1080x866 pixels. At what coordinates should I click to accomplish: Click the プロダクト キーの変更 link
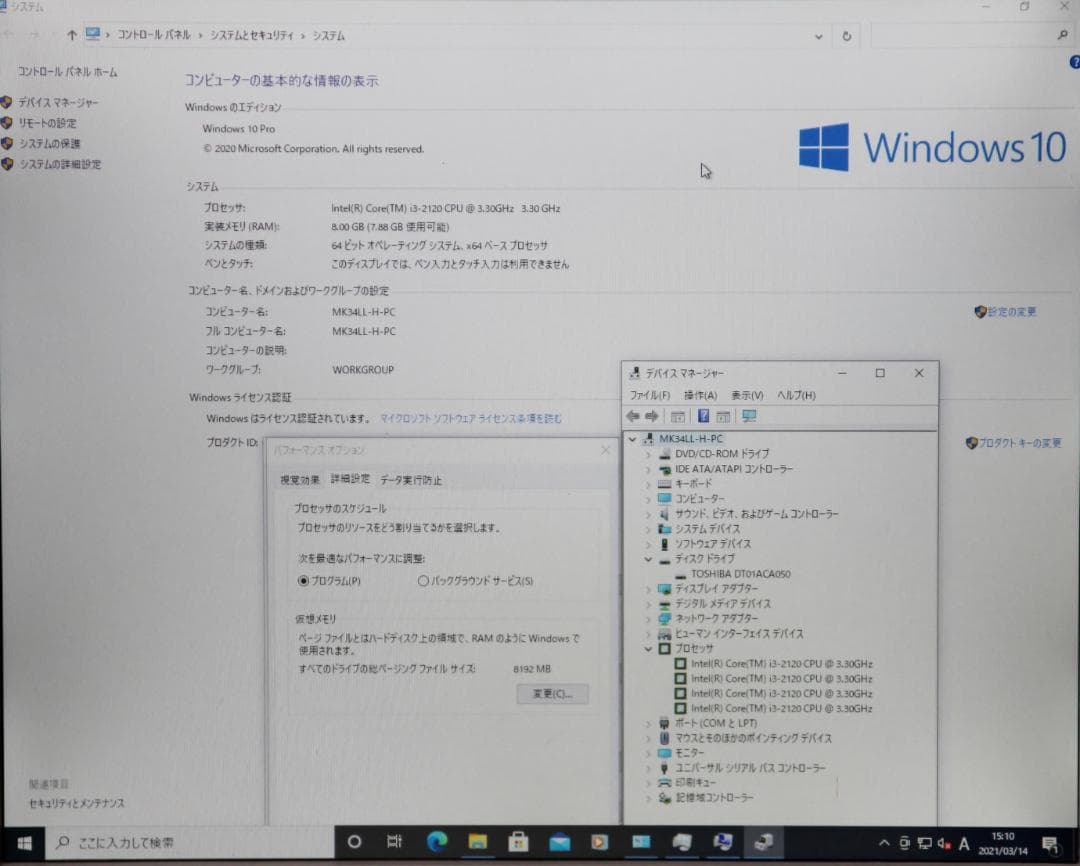tap(1019, 441)
